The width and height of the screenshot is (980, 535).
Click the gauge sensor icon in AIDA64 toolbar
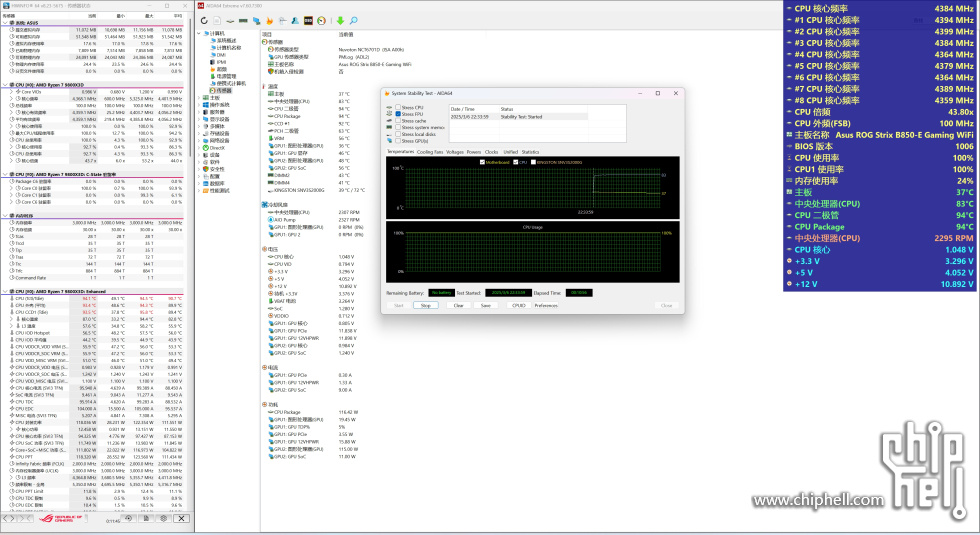321,21
